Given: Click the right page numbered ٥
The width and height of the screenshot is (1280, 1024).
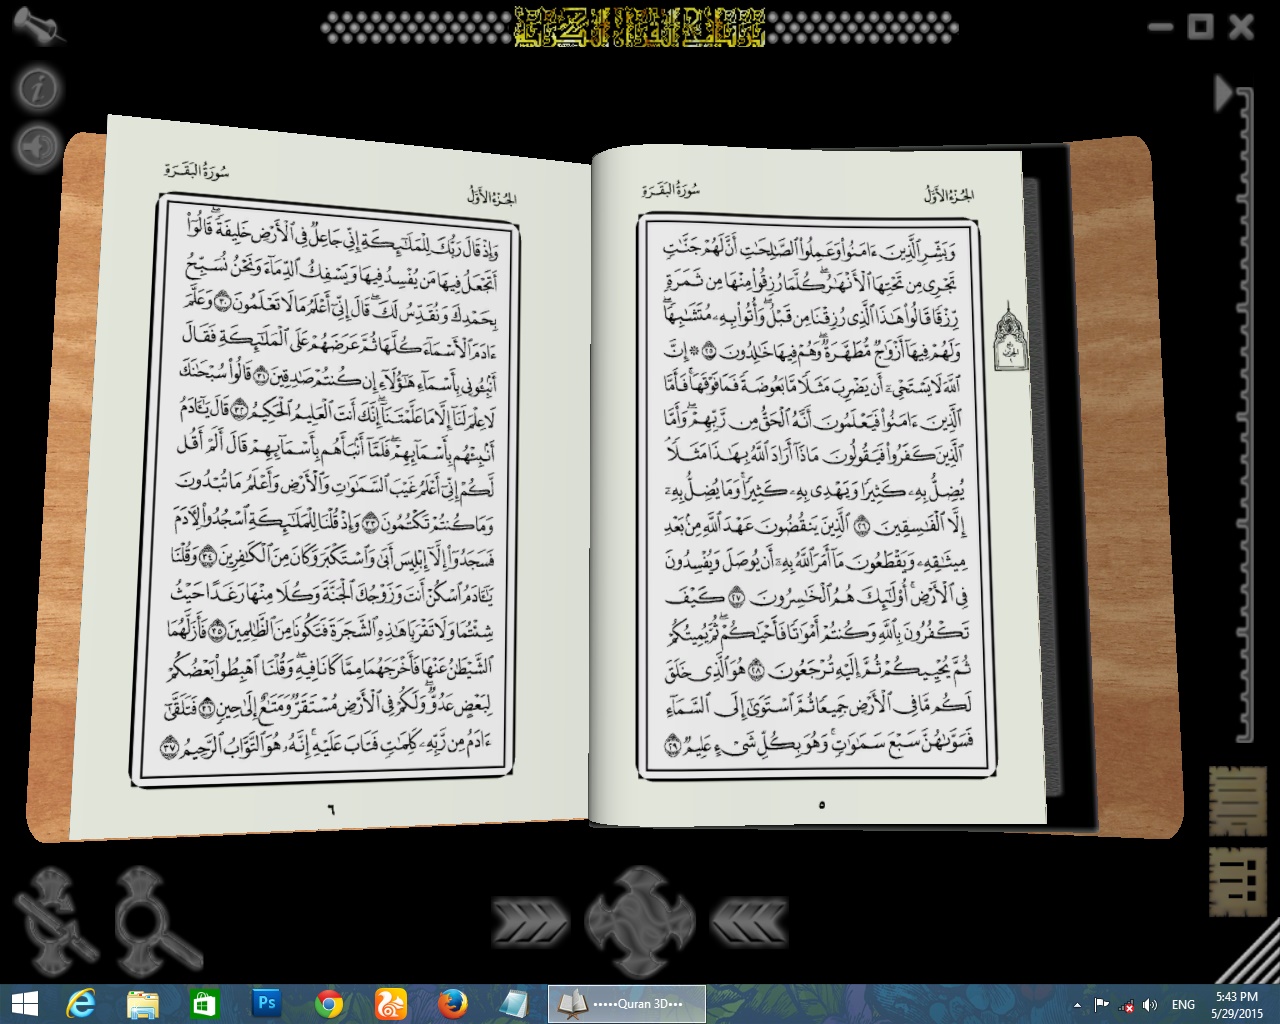Looking at the screenshot, I should pos(822,804).
